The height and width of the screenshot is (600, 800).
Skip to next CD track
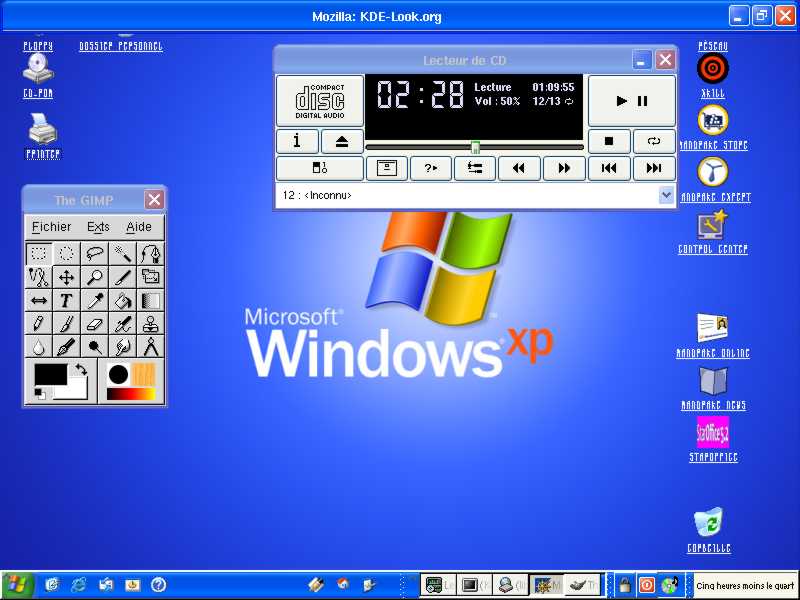[654, 168]
